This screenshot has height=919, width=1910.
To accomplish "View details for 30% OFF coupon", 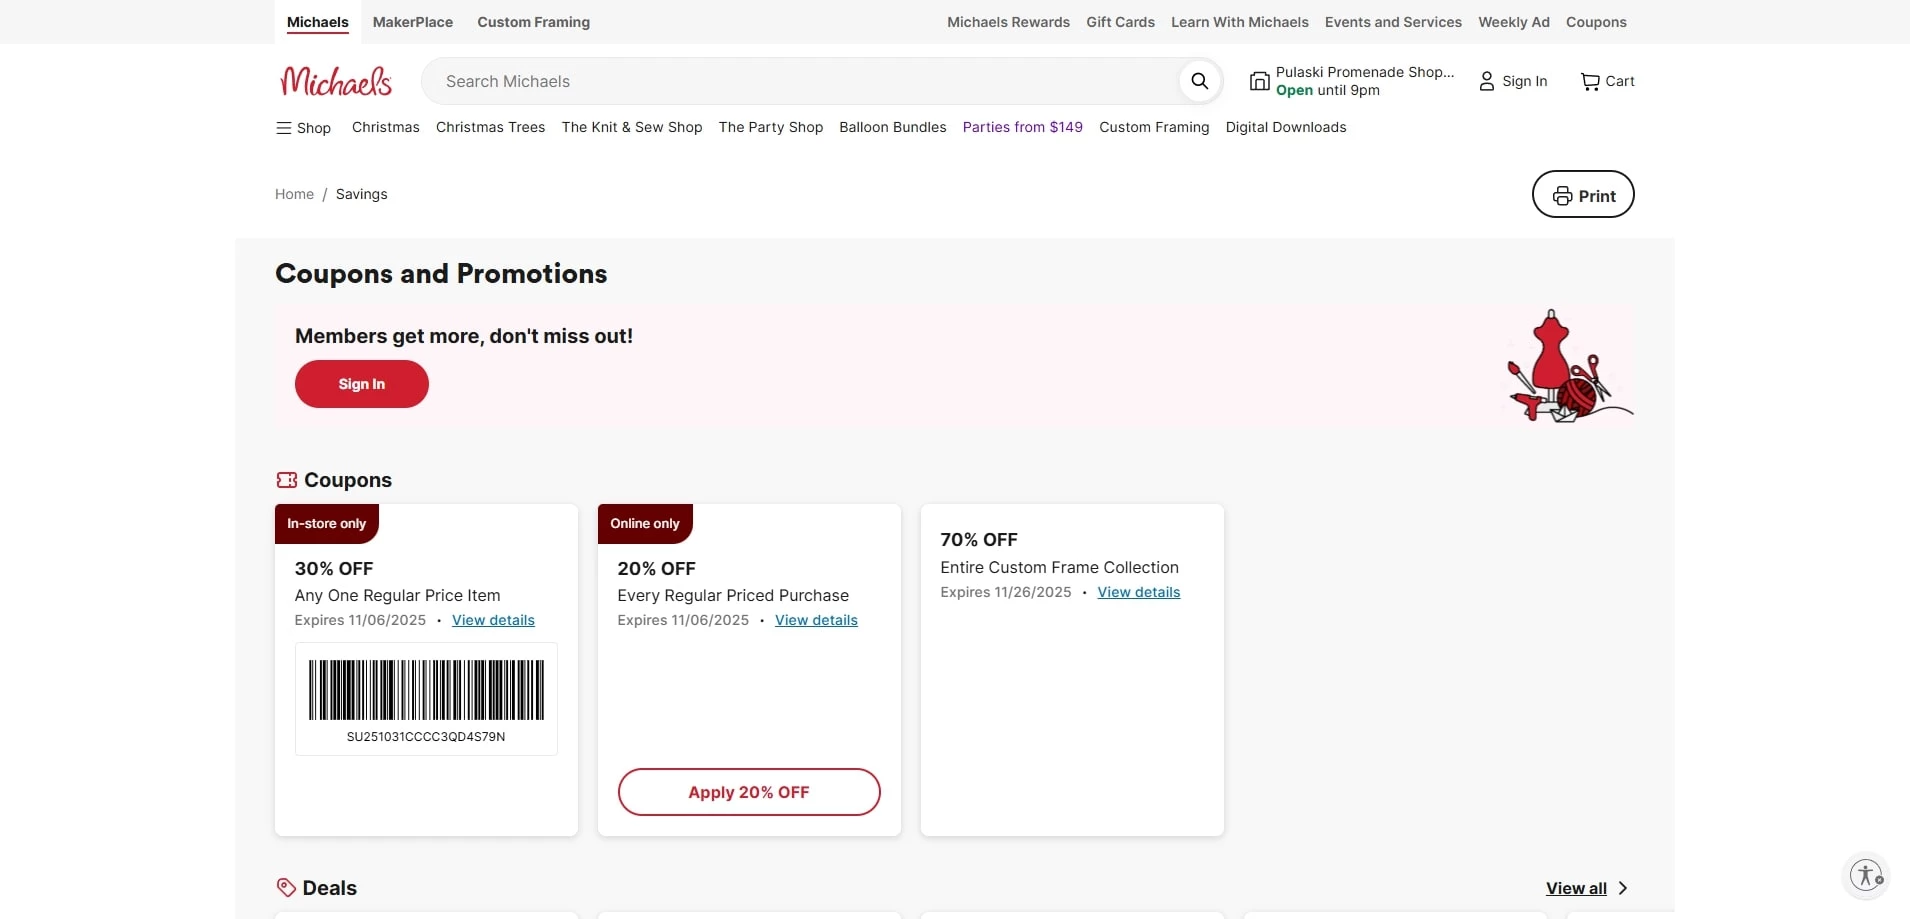I will point(493,620).
